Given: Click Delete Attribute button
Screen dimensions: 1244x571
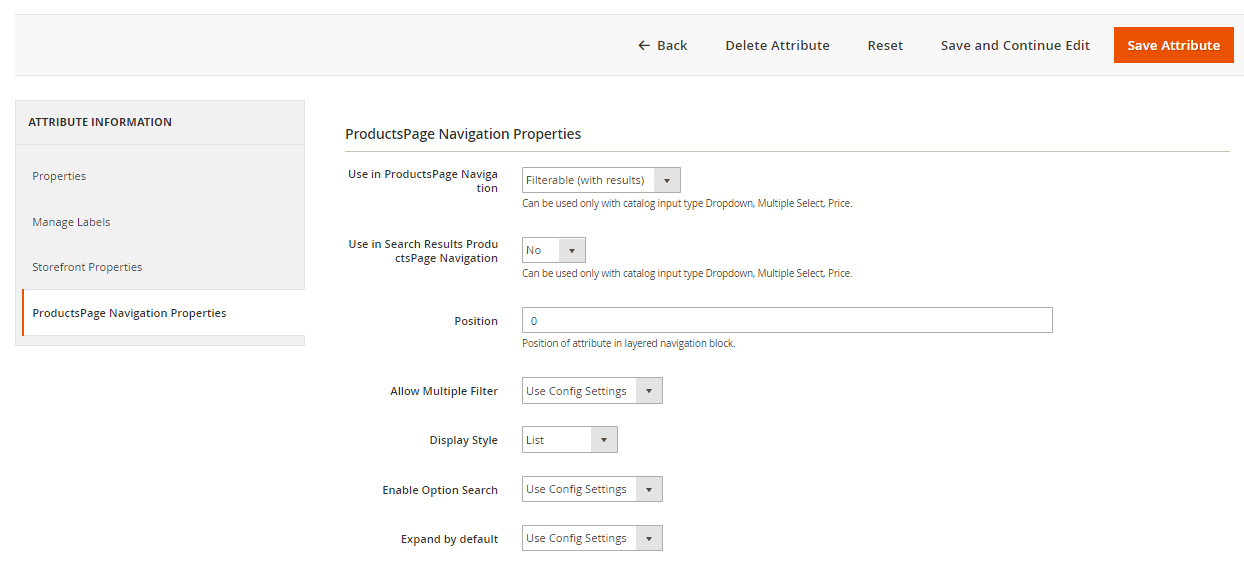Looking at the screenshot, I should click(777, 45).
